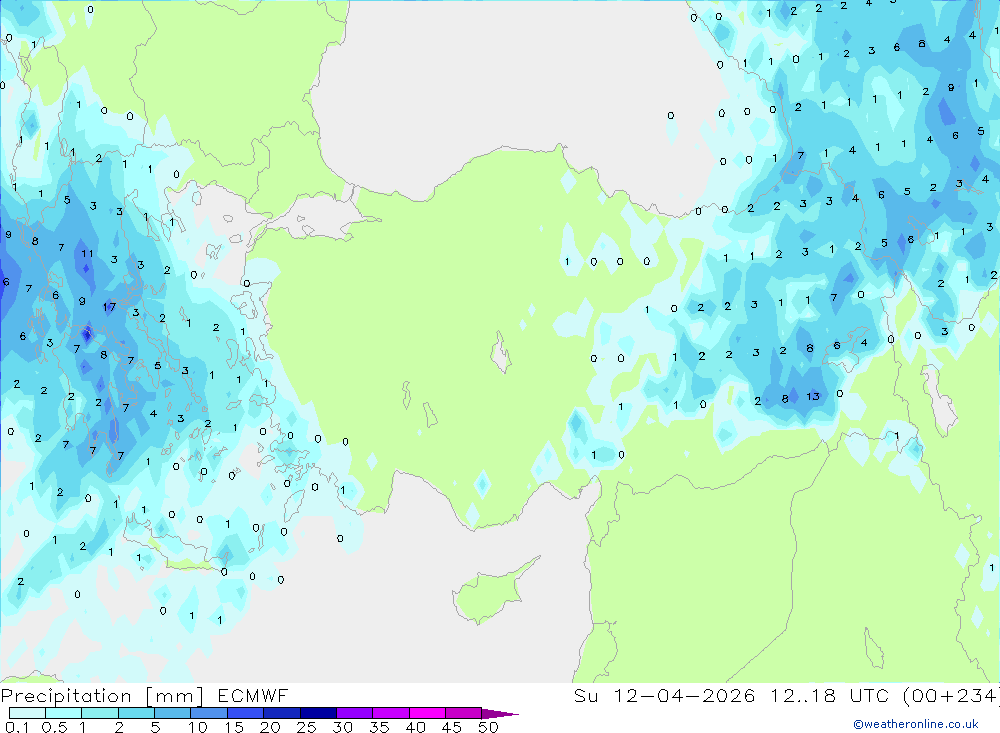
Task: Click the ECMWF model label
Action: [x=253, y=695]
